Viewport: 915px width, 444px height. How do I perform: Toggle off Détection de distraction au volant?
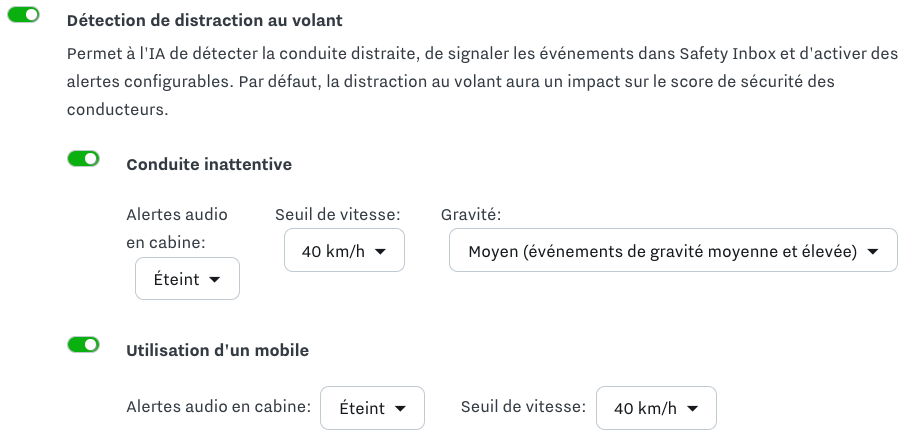click(x=23, y=16)
